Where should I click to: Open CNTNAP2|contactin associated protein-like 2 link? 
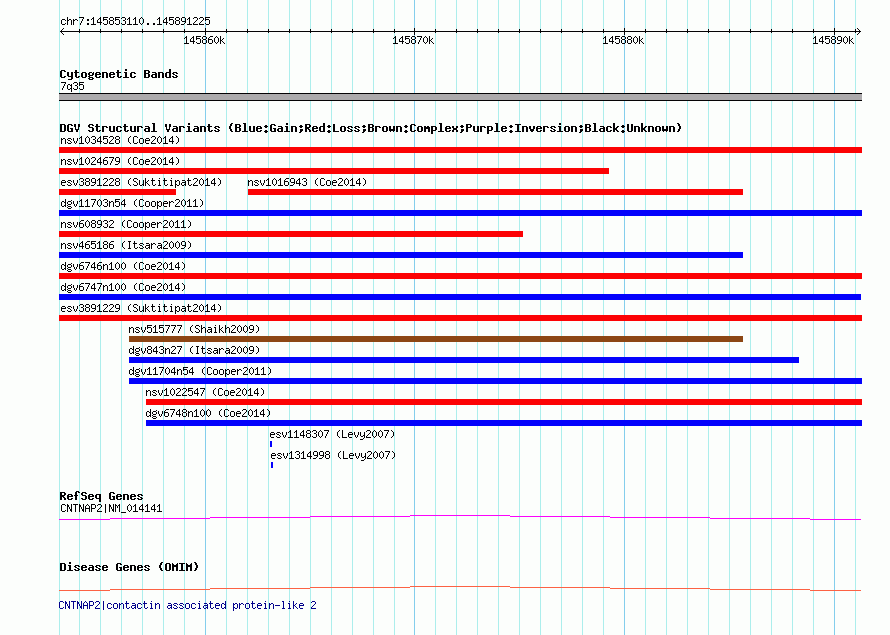(x=187, y=605)
